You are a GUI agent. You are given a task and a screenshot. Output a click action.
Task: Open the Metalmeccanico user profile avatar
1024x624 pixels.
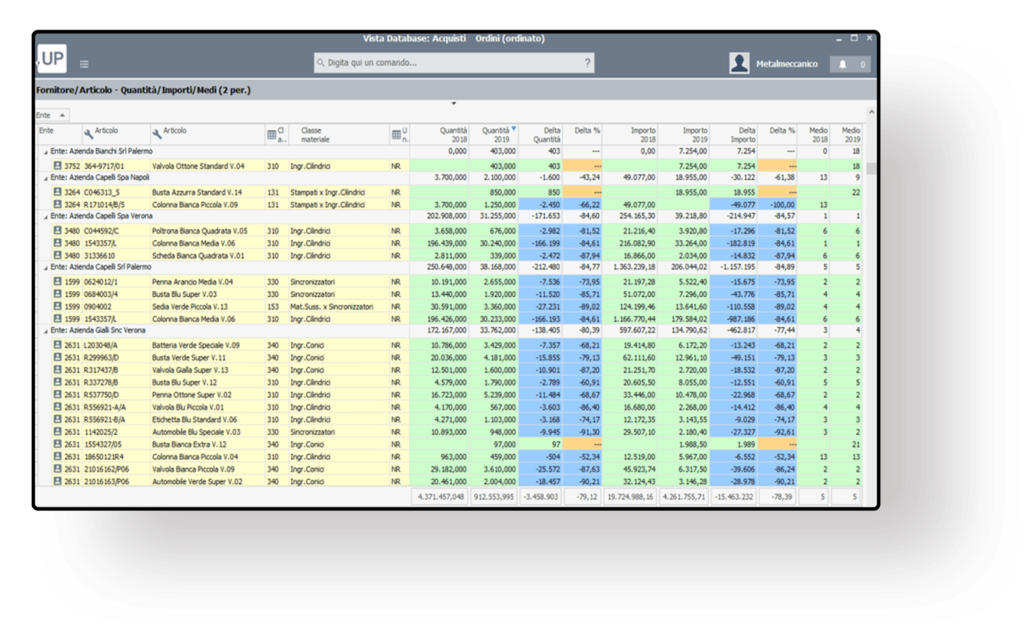pos(739,64)
